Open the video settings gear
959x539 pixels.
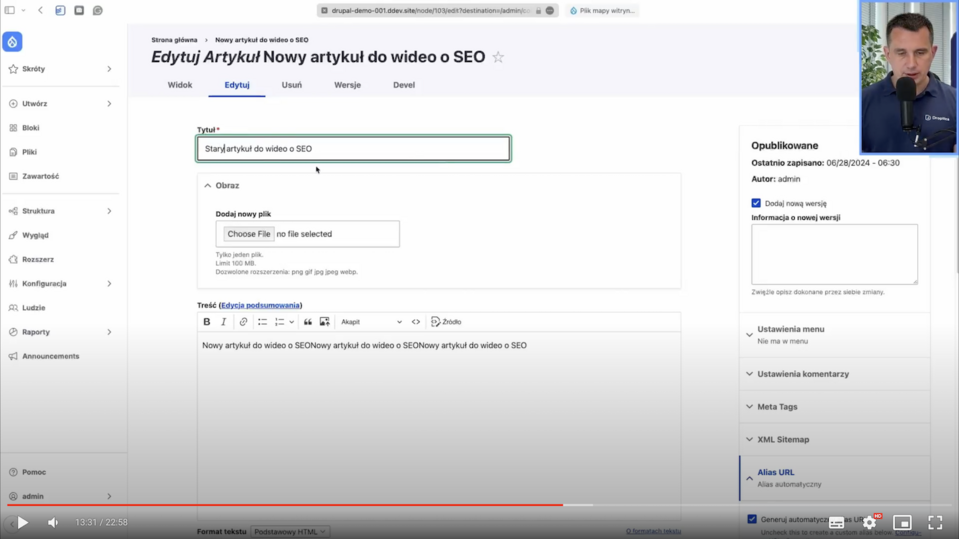[x=870, y=522]
